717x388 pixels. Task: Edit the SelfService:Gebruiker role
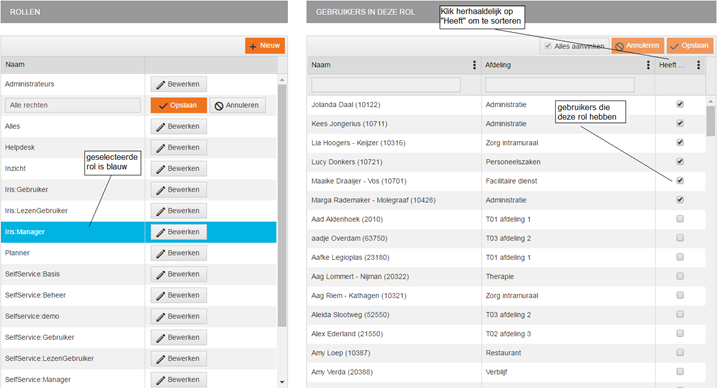179,337
